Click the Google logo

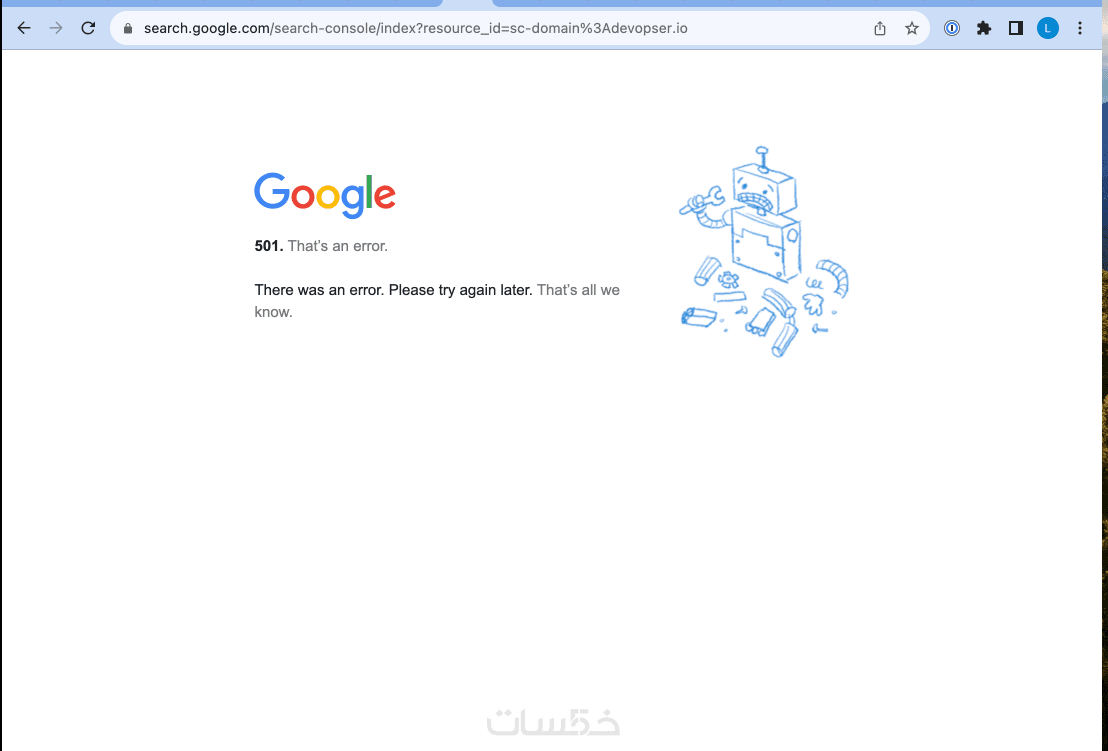(325, 195)
